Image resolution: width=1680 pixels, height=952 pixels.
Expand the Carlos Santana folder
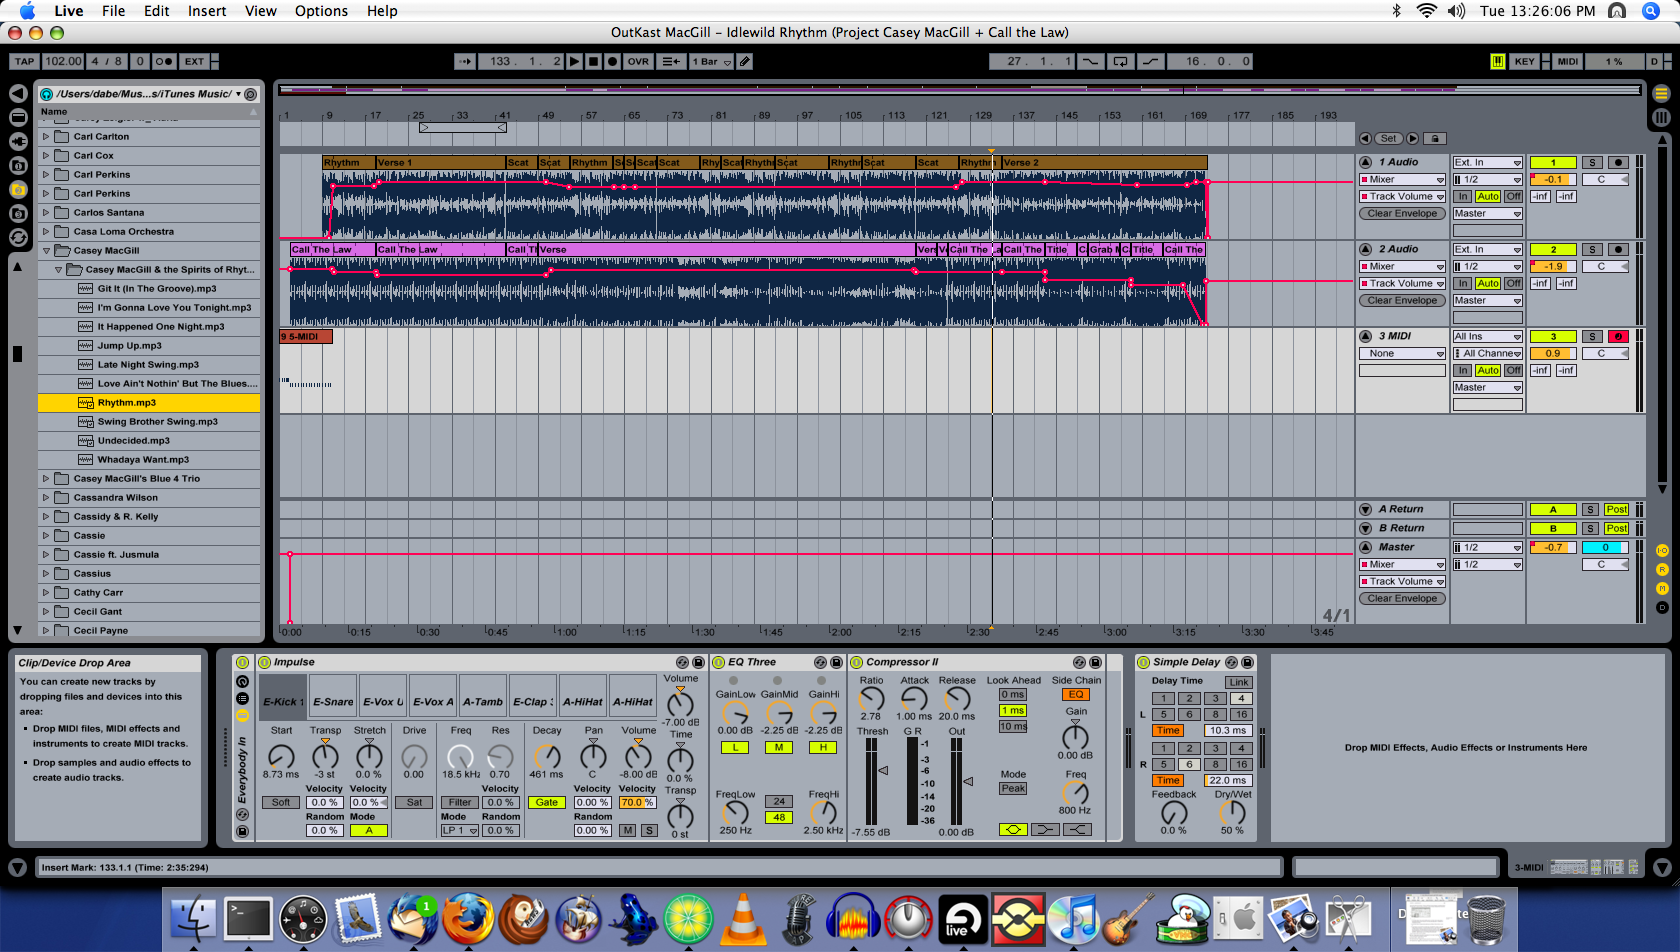(45, 213)
